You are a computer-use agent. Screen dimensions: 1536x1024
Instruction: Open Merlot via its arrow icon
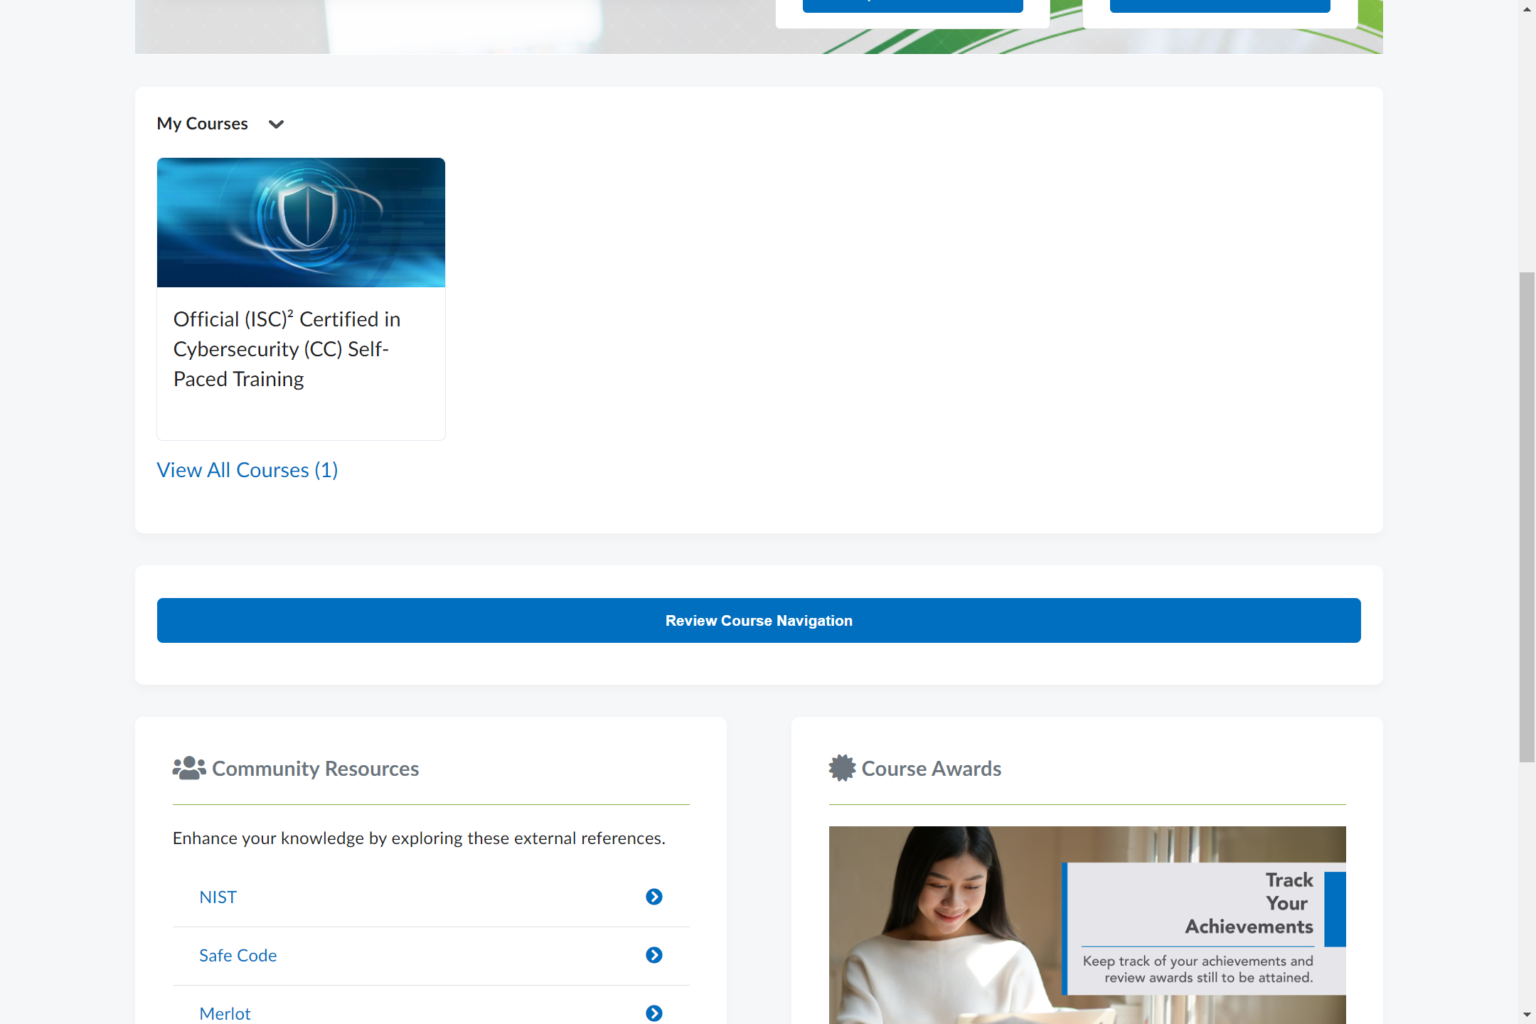point(654,1013)
